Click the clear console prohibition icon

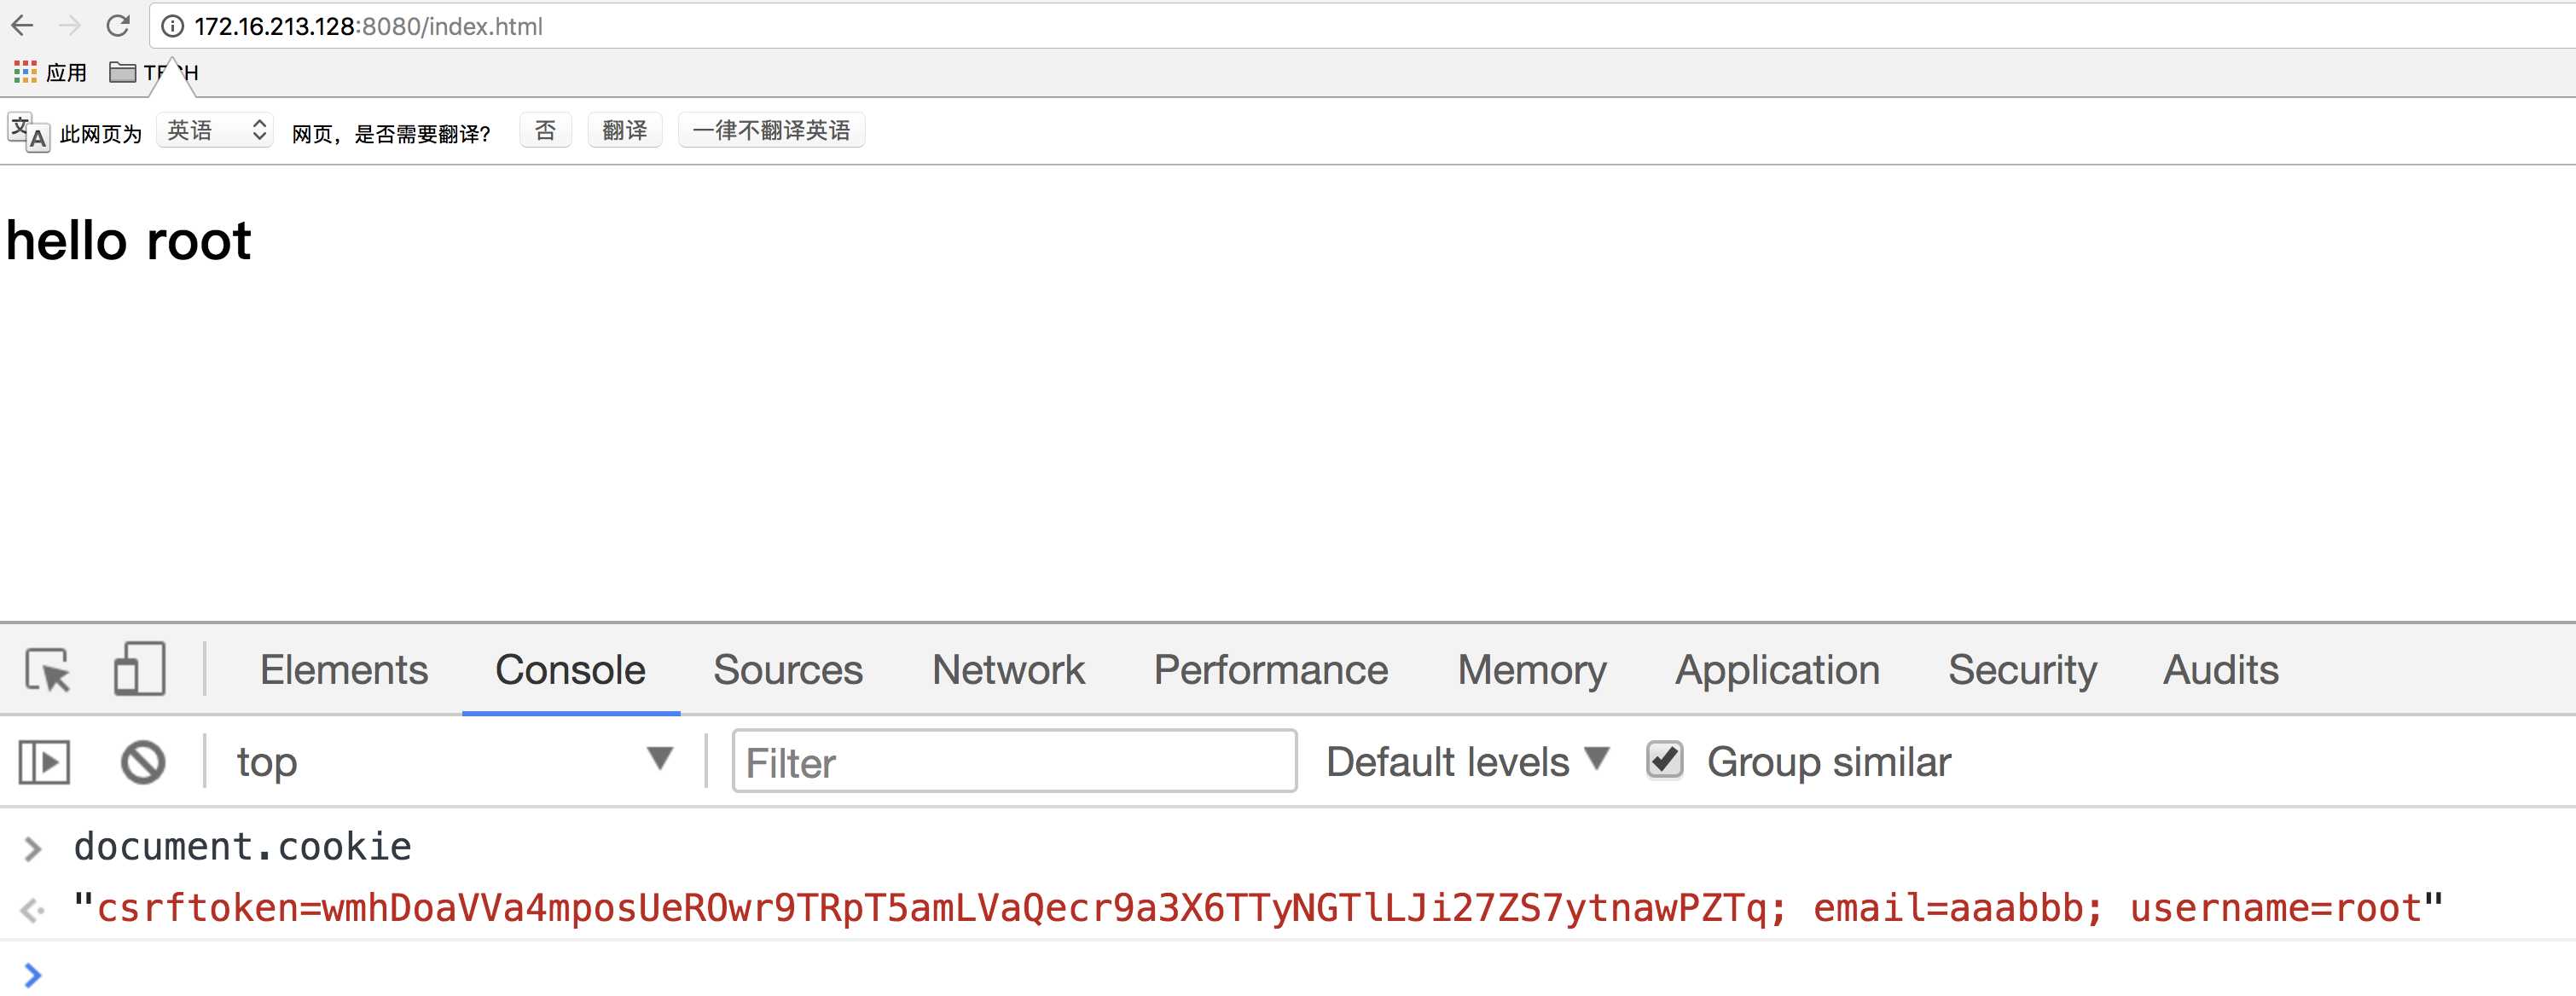point(143,761)
